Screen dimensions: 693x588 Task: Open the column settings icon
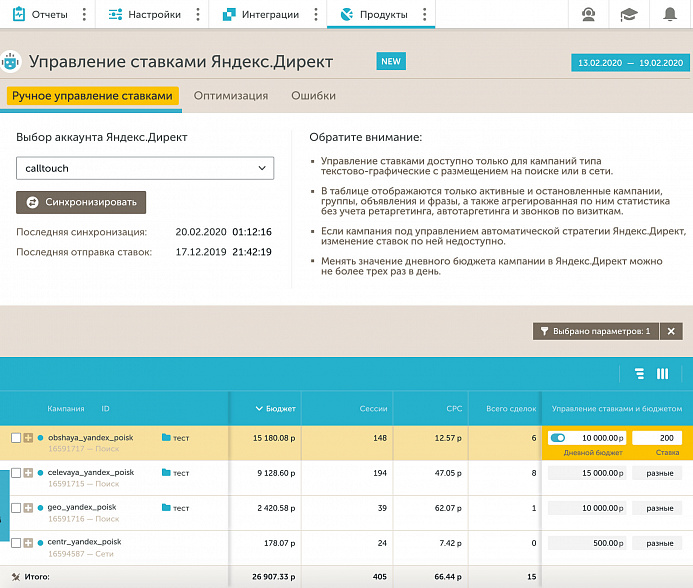coord(662,374)
